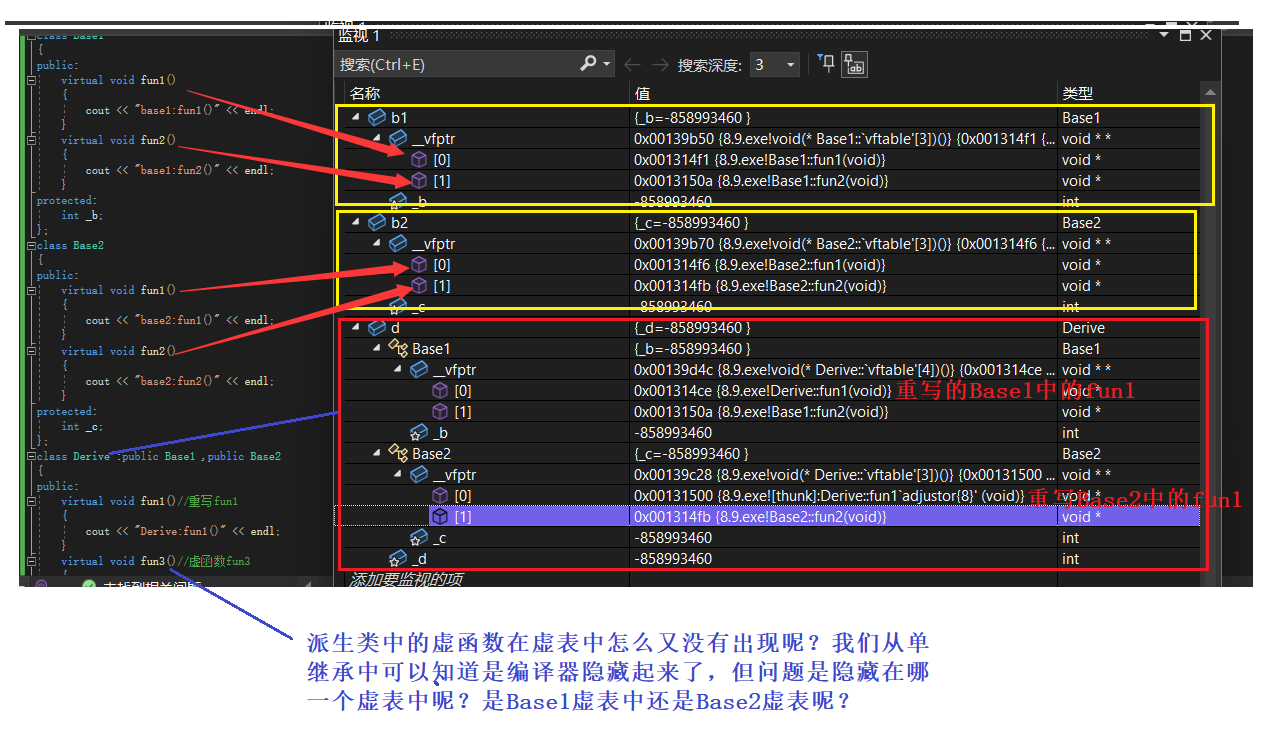Image resolution: width=1285 pixels, height=756 pixels.
Task: Collapse the __vfptr node valued 0x00139d4c
Action: point(398,370)
